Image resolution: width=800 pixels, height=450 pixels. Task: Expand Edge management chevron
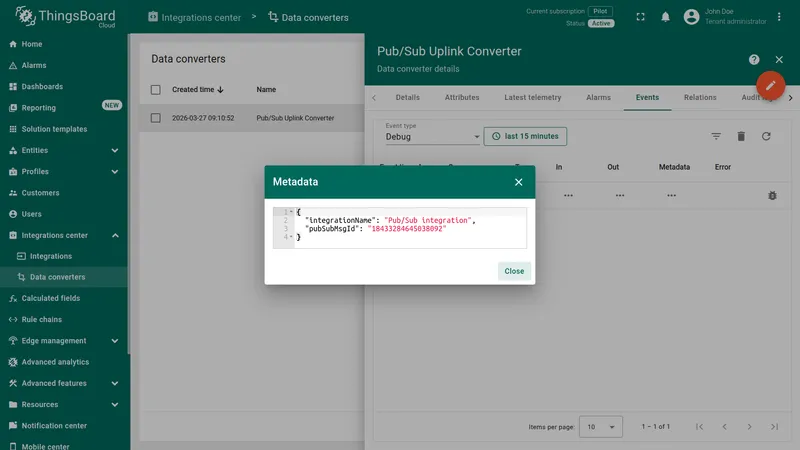pyautogui.click(x=115, y=341)
